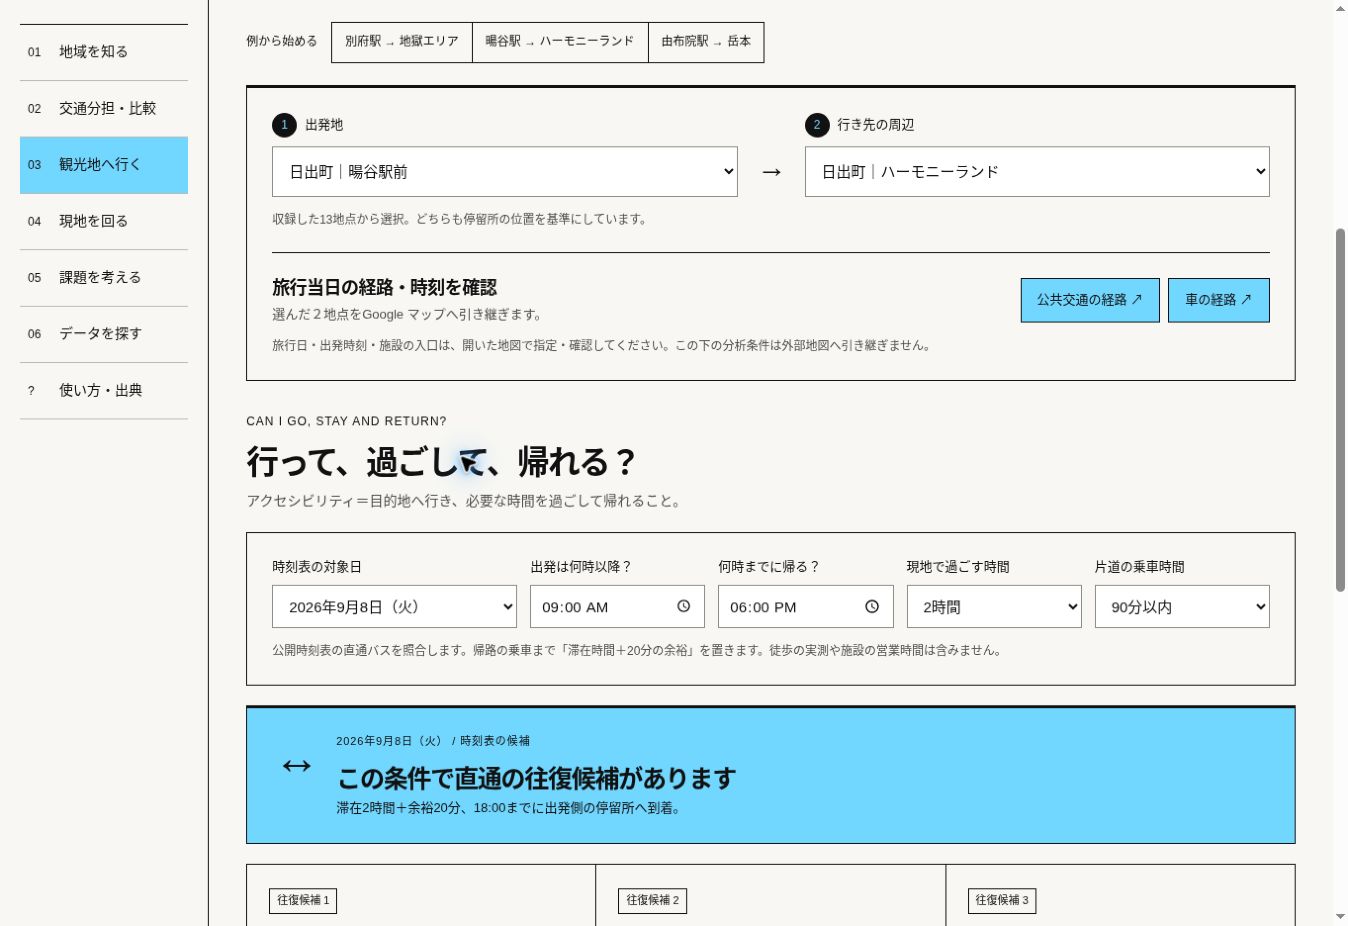The height and width of the screenshot is (926, 1348).
Task: Click the 往復候補 1 card label
Action: tap(303, 901)
